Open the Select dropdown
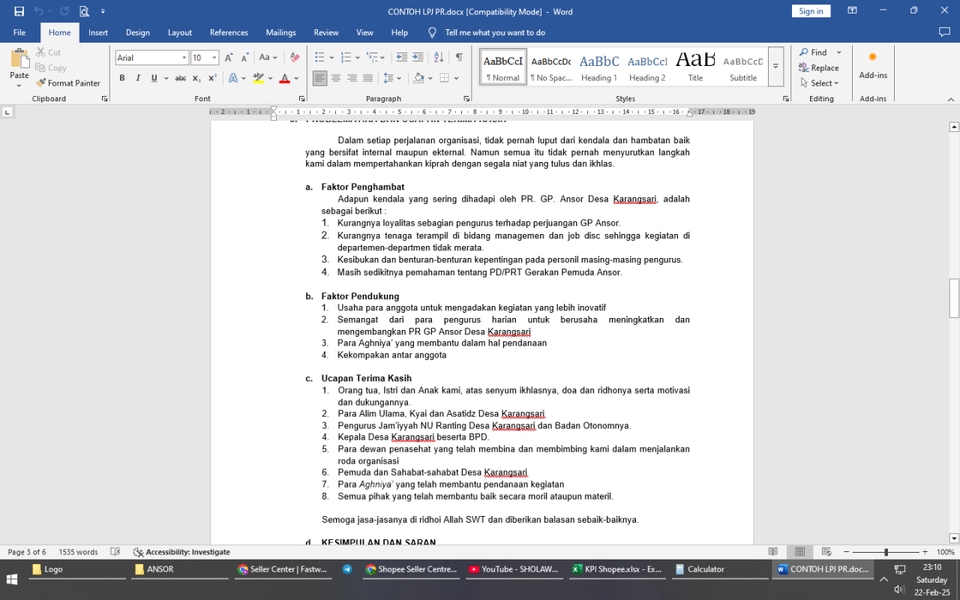This screenshot has width=960, height=600. coord(819,83)
